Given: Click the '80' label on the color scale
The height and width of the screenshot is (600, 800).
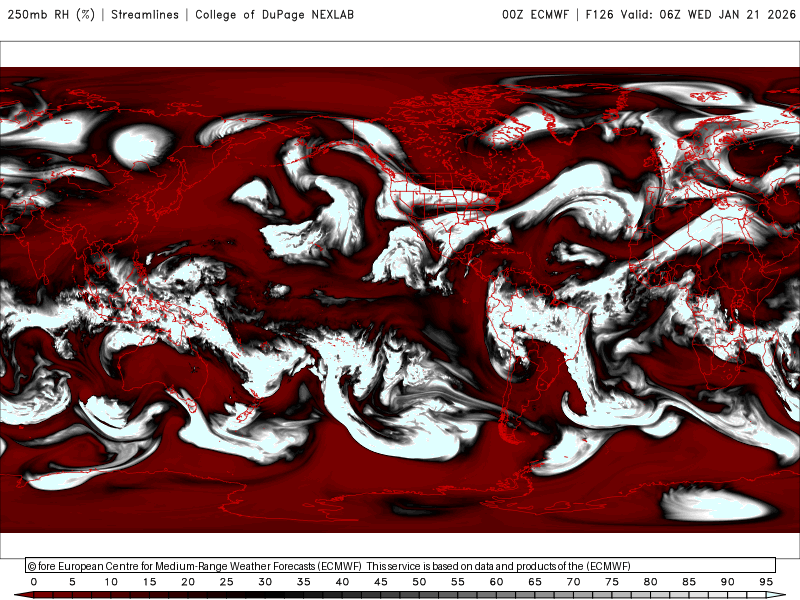Looking at the screenshot, I should [x=651, y=582].
